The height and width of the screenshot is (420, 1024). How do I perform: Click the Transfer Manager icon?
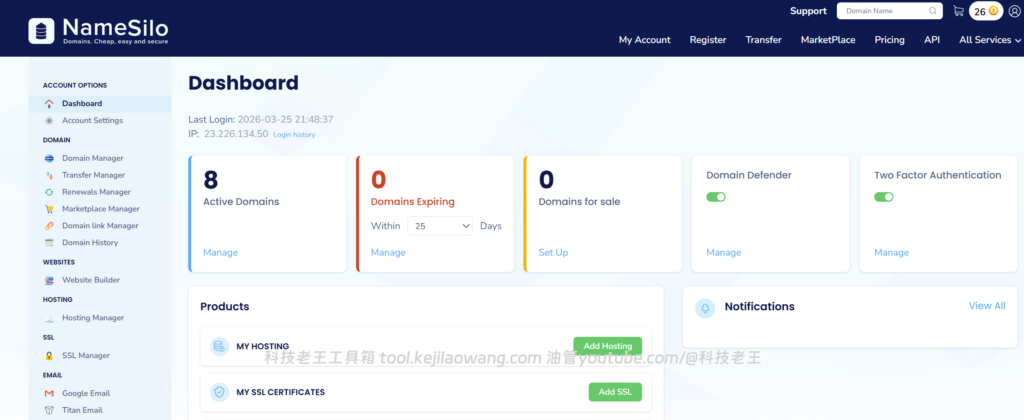pyautogui.click(x=49, y=176)
